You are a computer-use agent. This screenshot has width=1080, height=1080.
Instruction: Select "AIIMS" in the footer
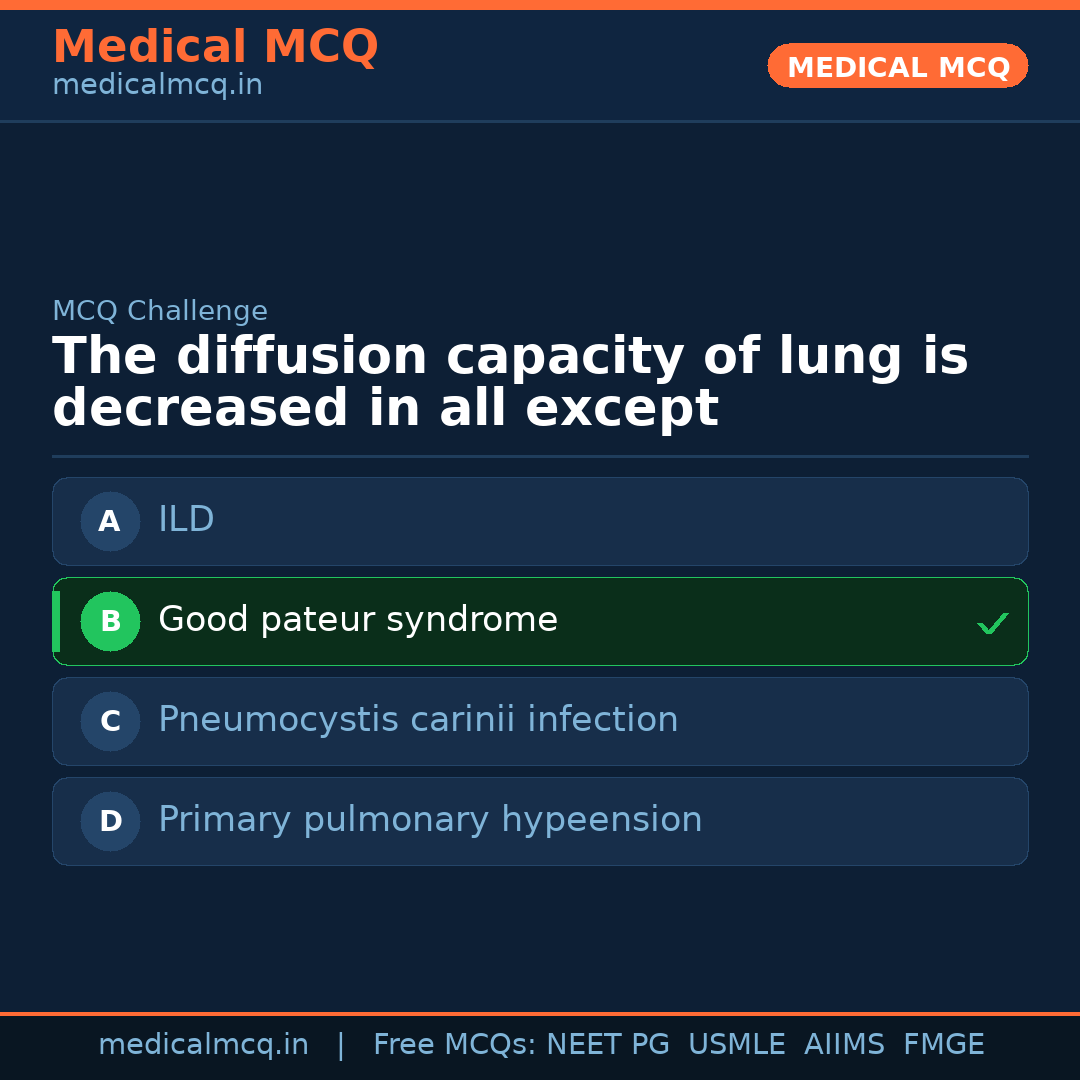(844, 1045)
